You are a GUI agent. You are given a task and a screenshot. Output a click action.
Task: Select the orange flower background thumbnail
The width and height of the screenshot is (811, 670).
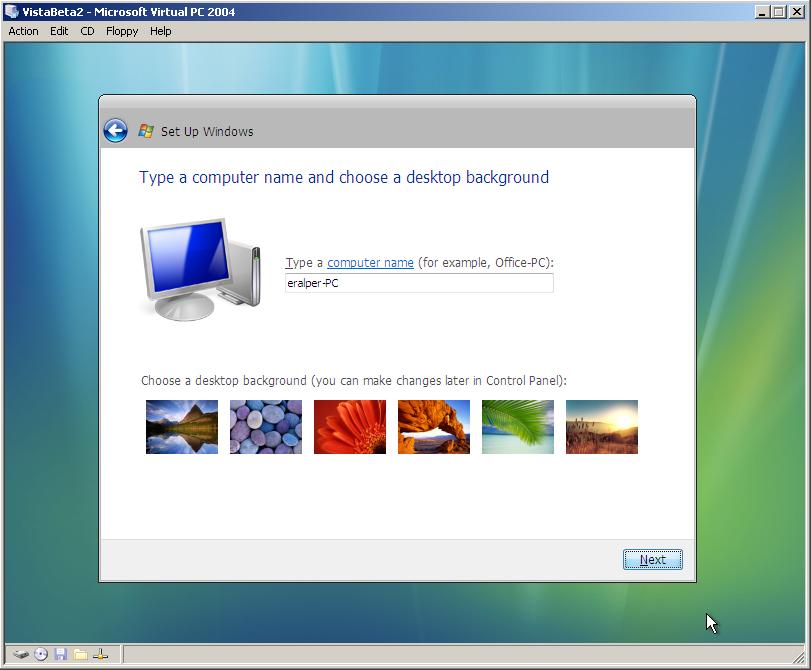tap(349, 426)
